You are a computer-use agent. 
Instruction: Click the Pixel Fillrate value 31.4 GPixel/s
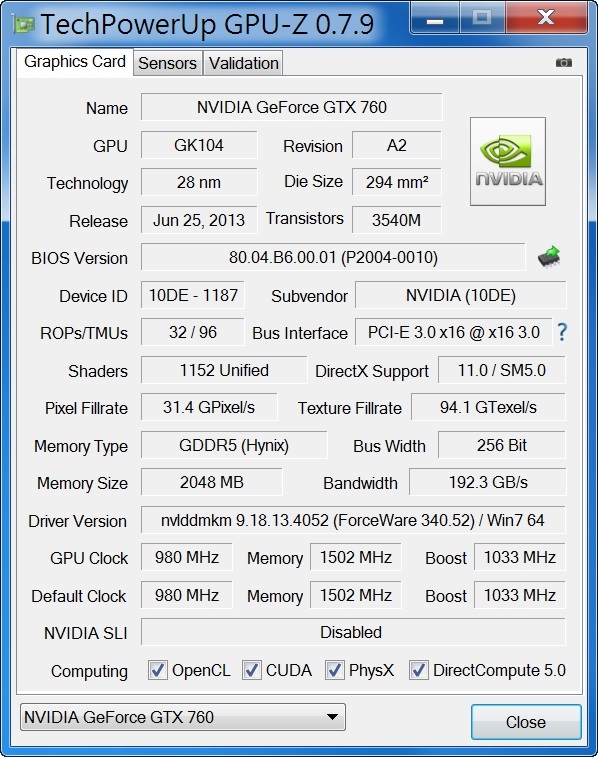coord(209,407)
